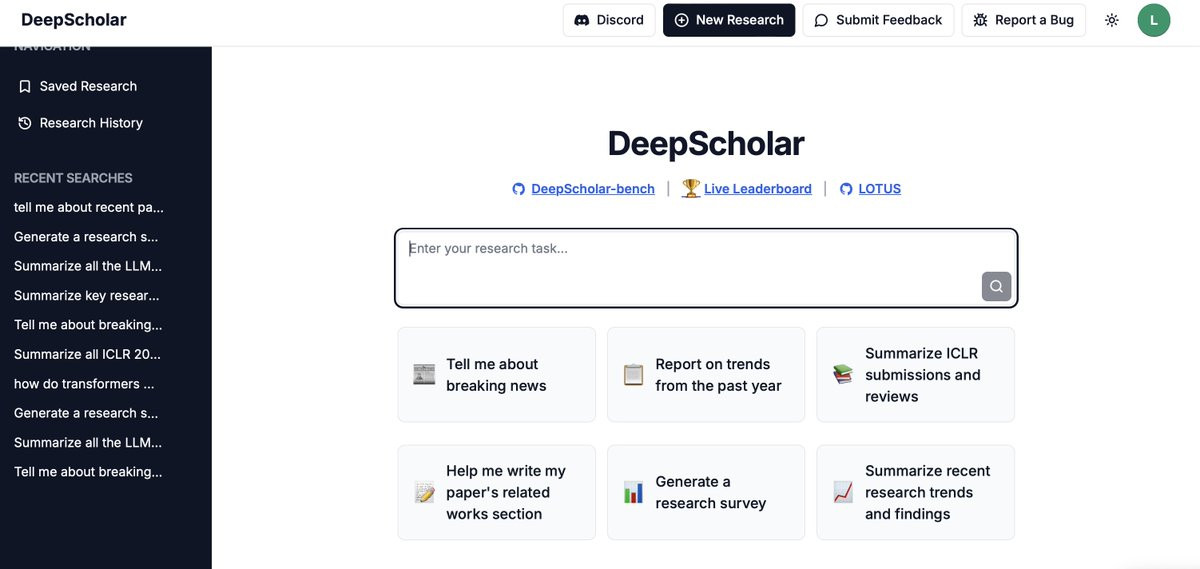1200x569 pixels.
Task: Click the search magnifier icon in input box
Action: click(x=996, y=286)
